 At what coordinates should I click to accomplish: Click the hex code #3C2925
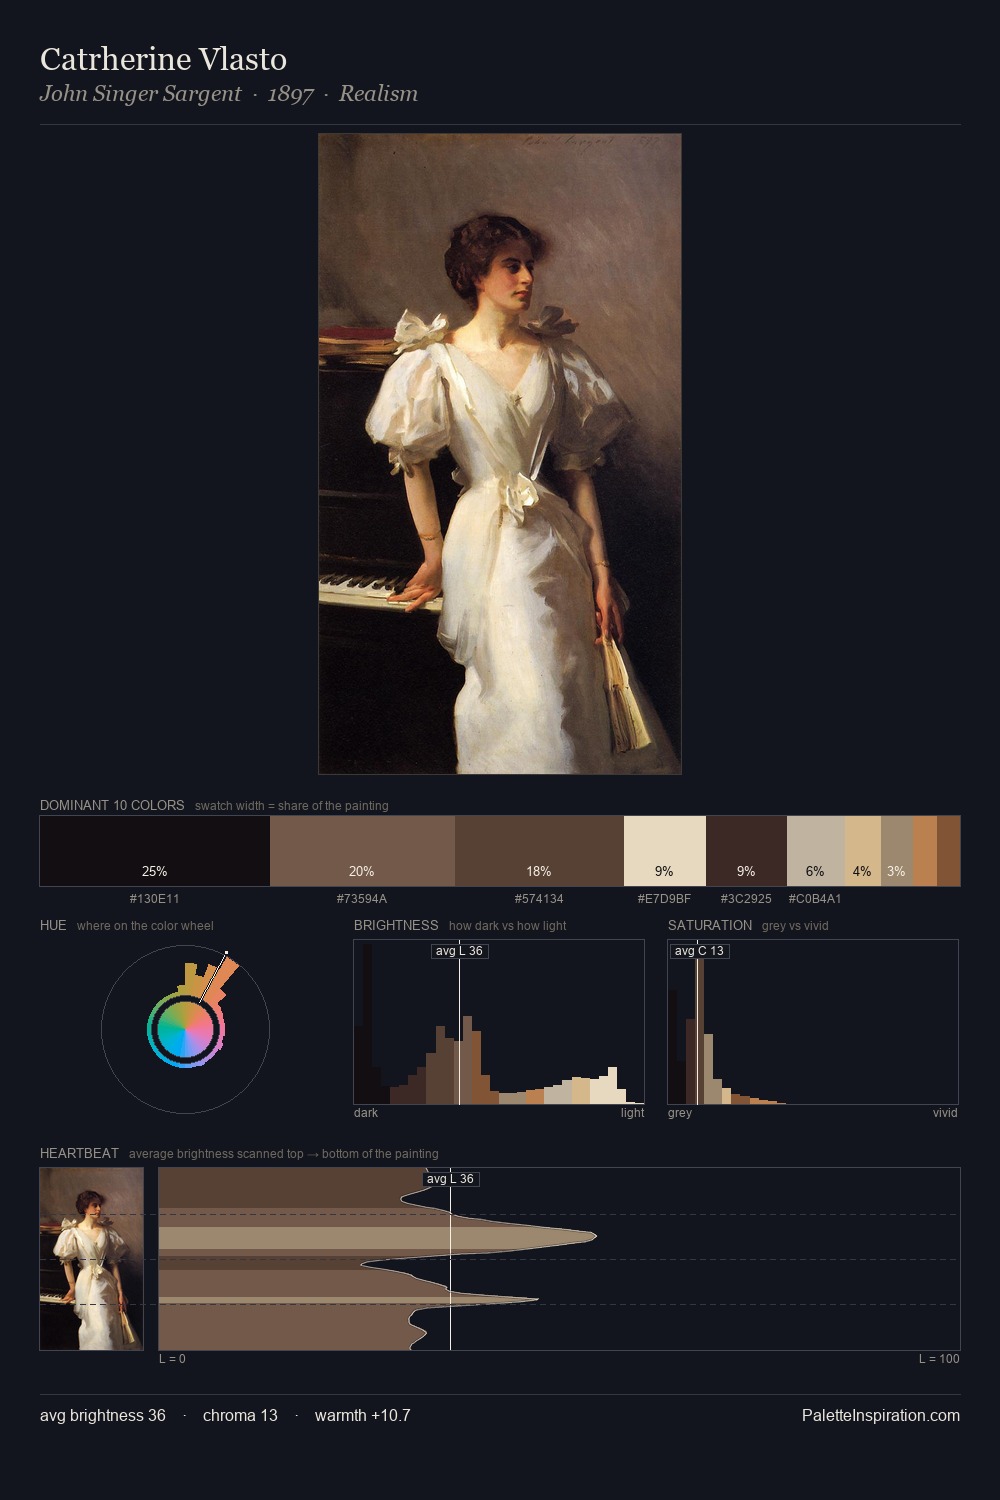point(746,899)
